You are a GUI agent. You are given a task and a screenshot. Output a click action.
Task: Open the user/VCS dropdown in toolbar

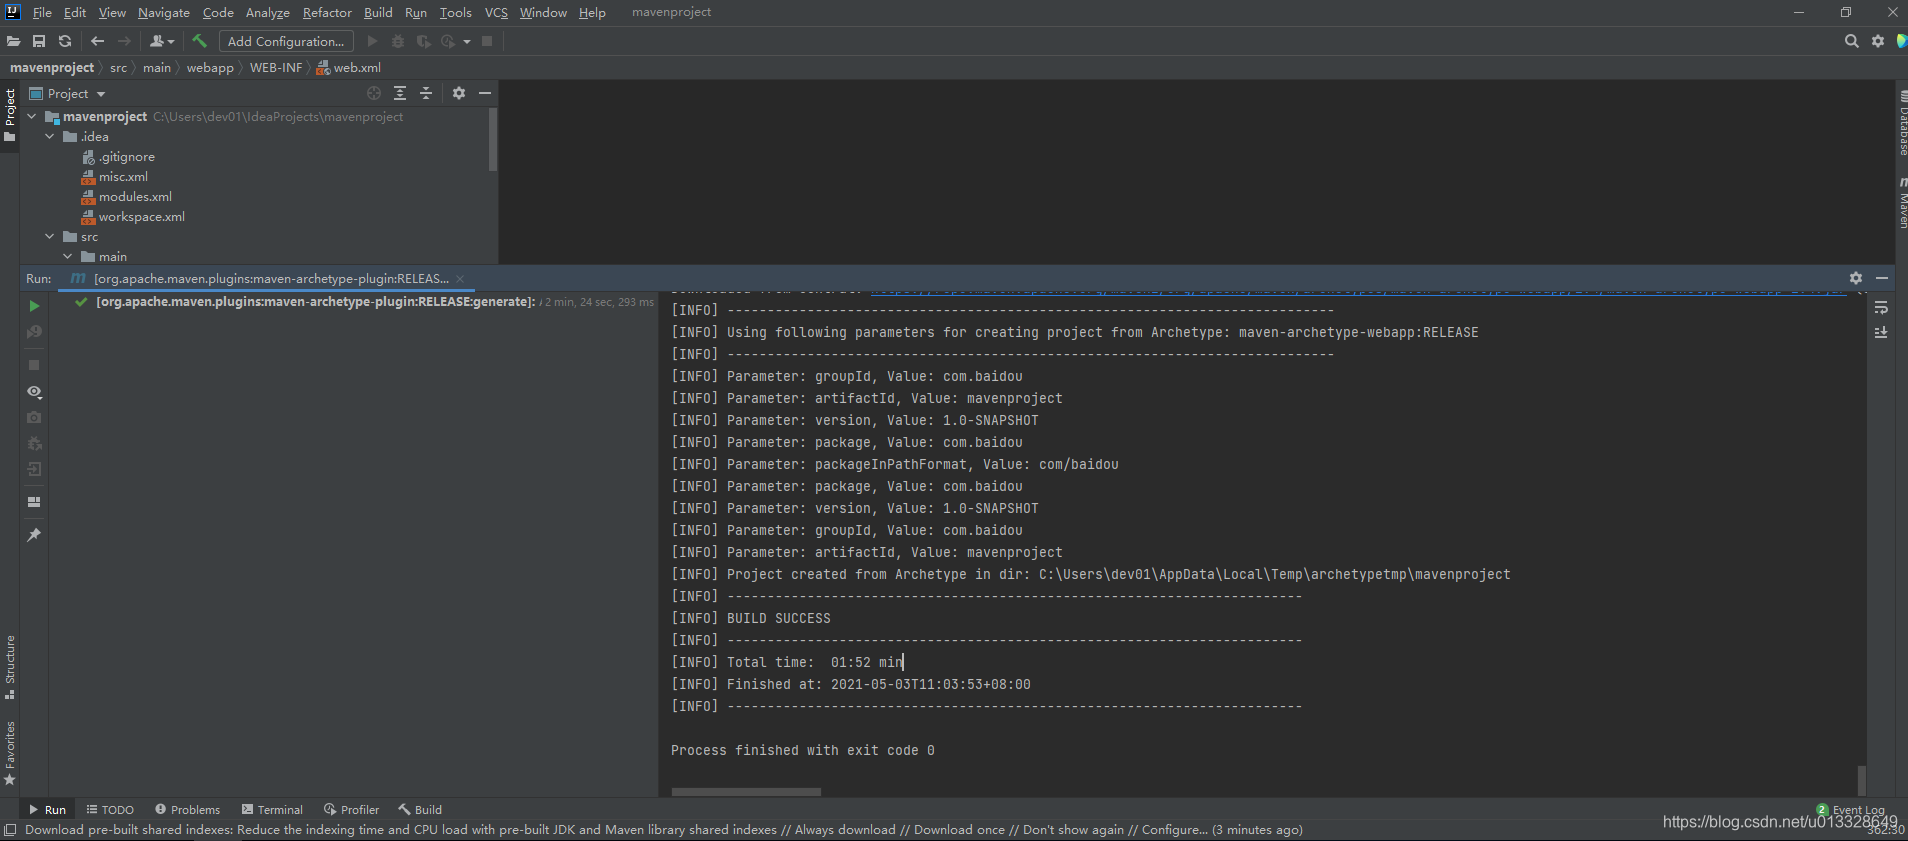[x=162, y=41]
